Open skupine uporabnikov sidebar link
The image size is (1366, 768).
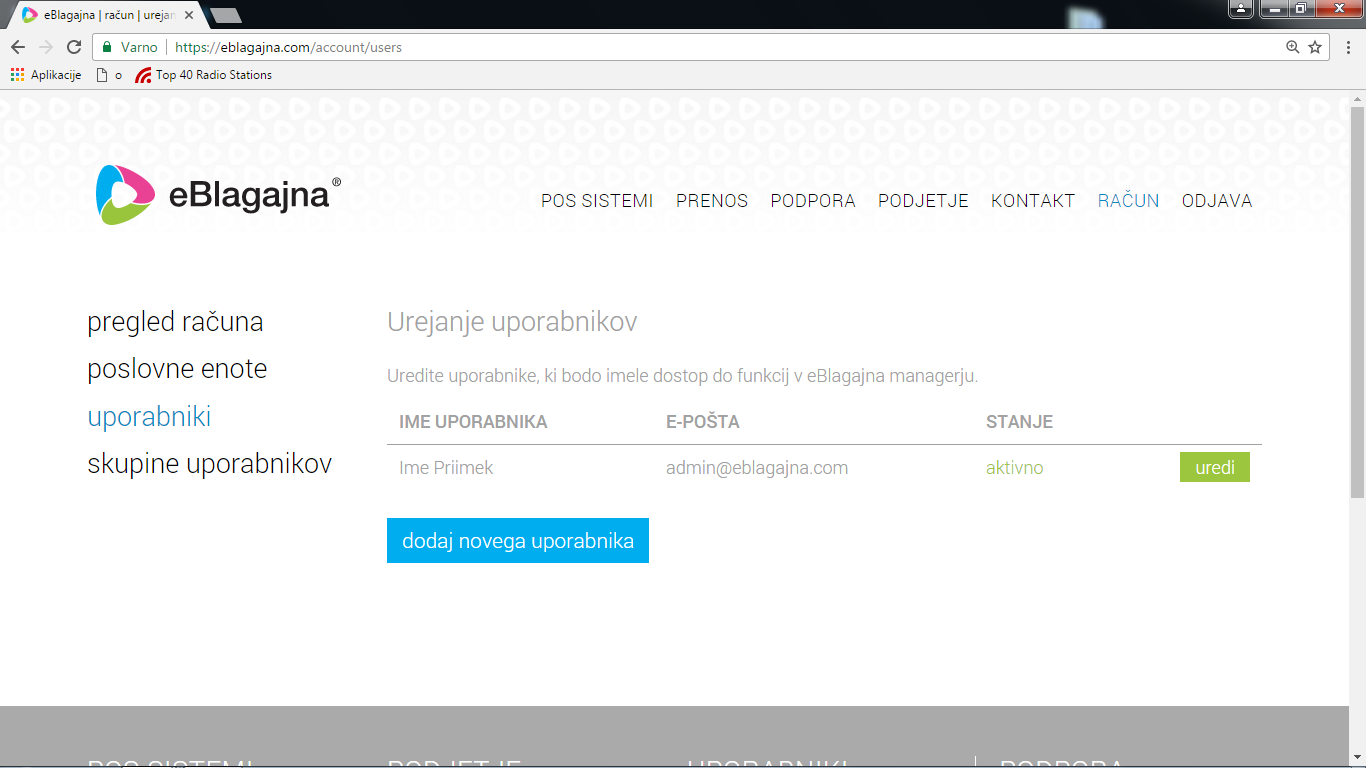(210, 464)
